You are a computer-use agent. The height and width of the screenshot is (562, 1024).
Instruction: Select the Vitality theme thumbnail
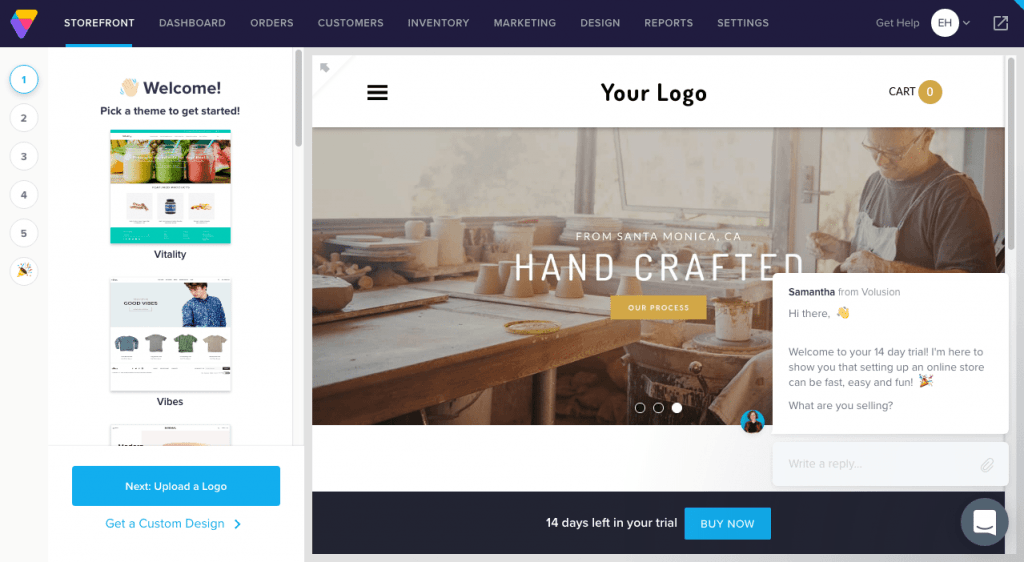[170, 187]
